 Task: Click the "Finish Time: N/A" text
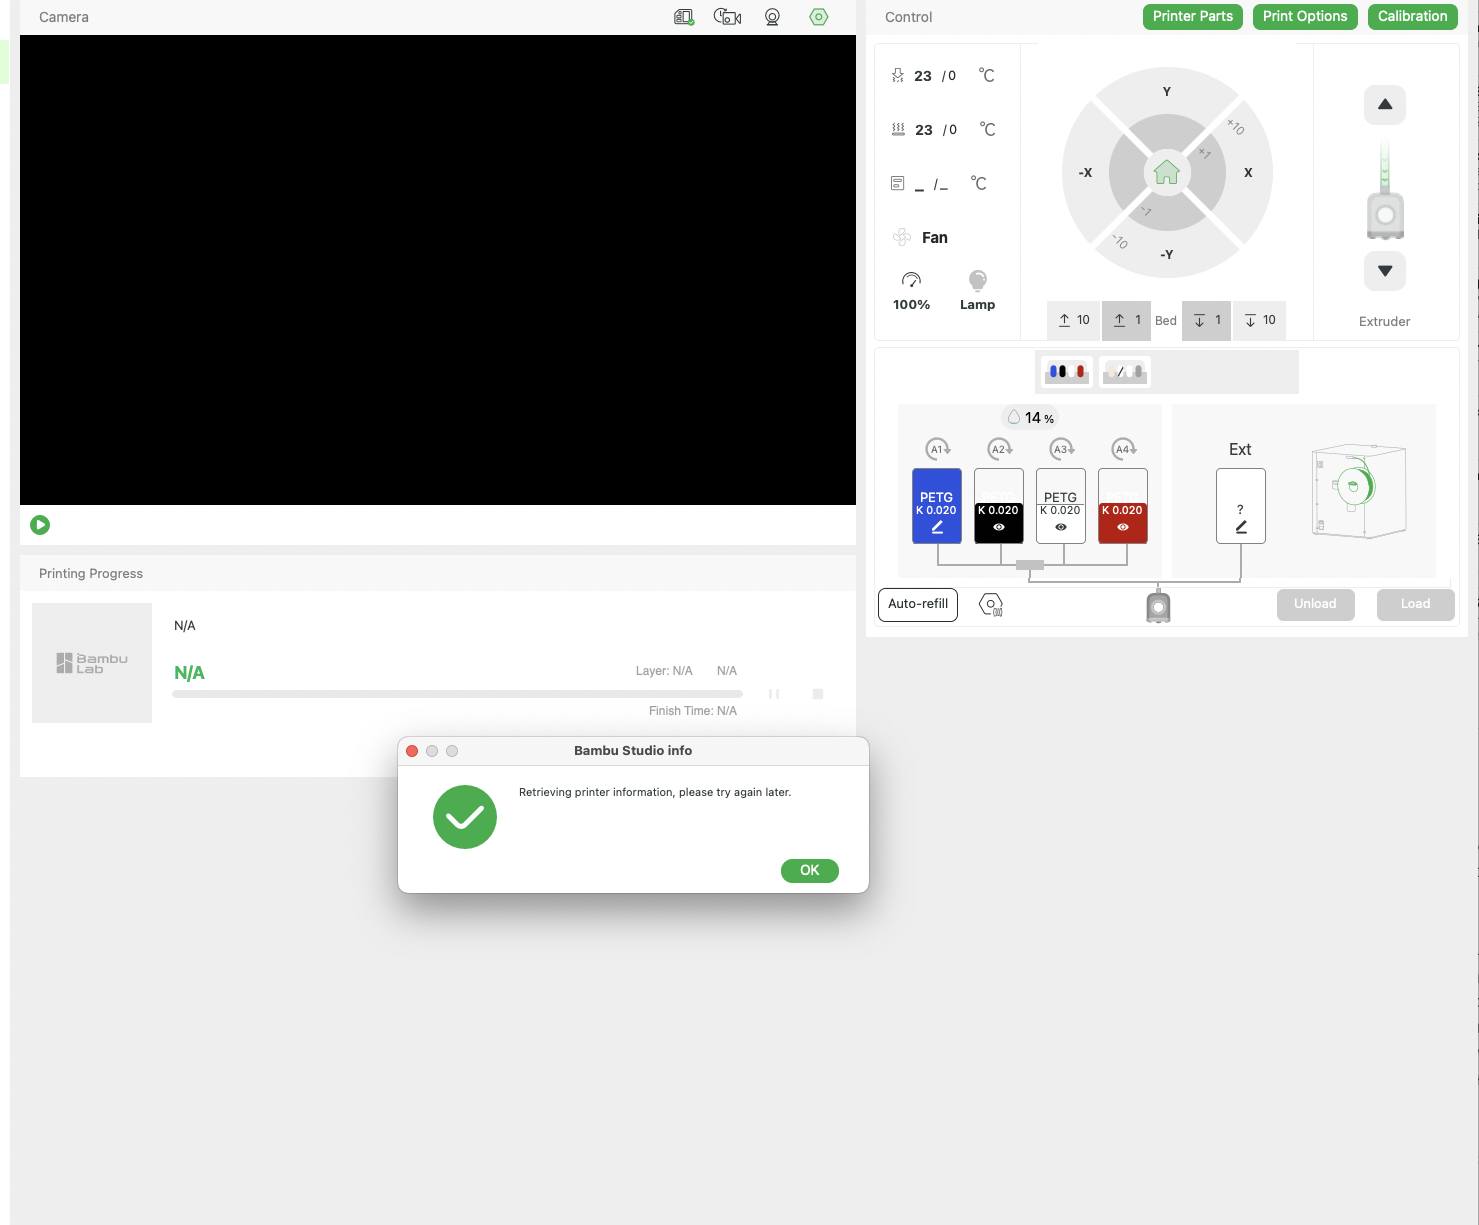click(x=693, y=711)
